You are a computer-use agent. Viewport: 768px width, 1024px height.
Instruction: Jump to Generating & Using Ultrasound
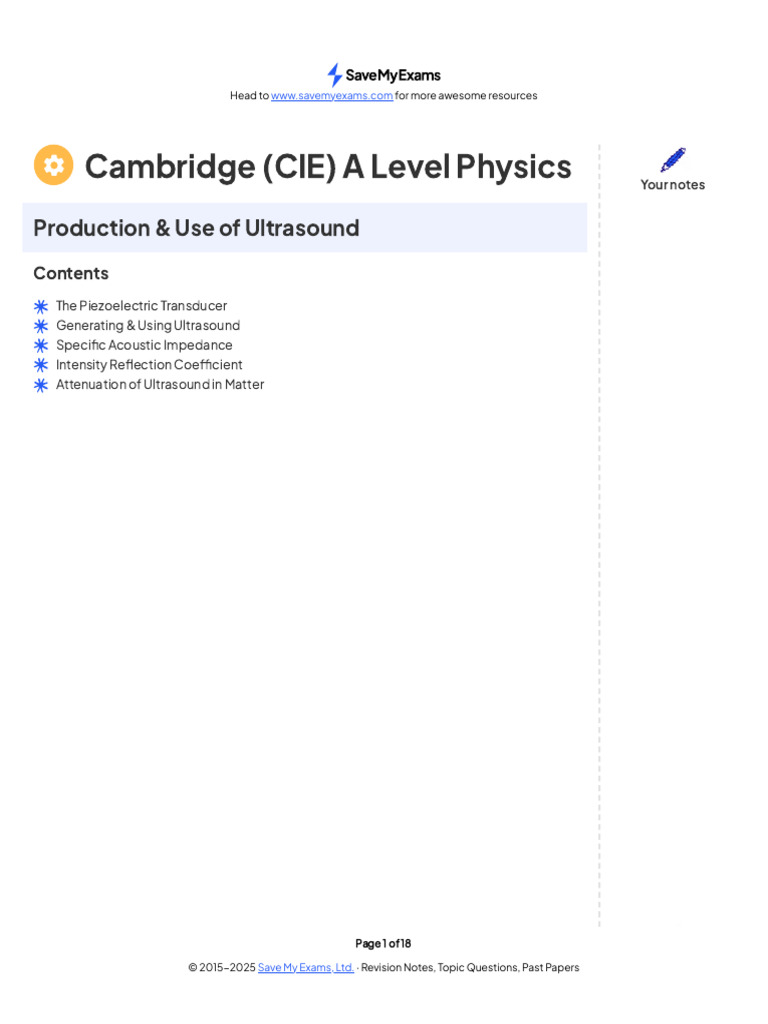tap(148, 325)
